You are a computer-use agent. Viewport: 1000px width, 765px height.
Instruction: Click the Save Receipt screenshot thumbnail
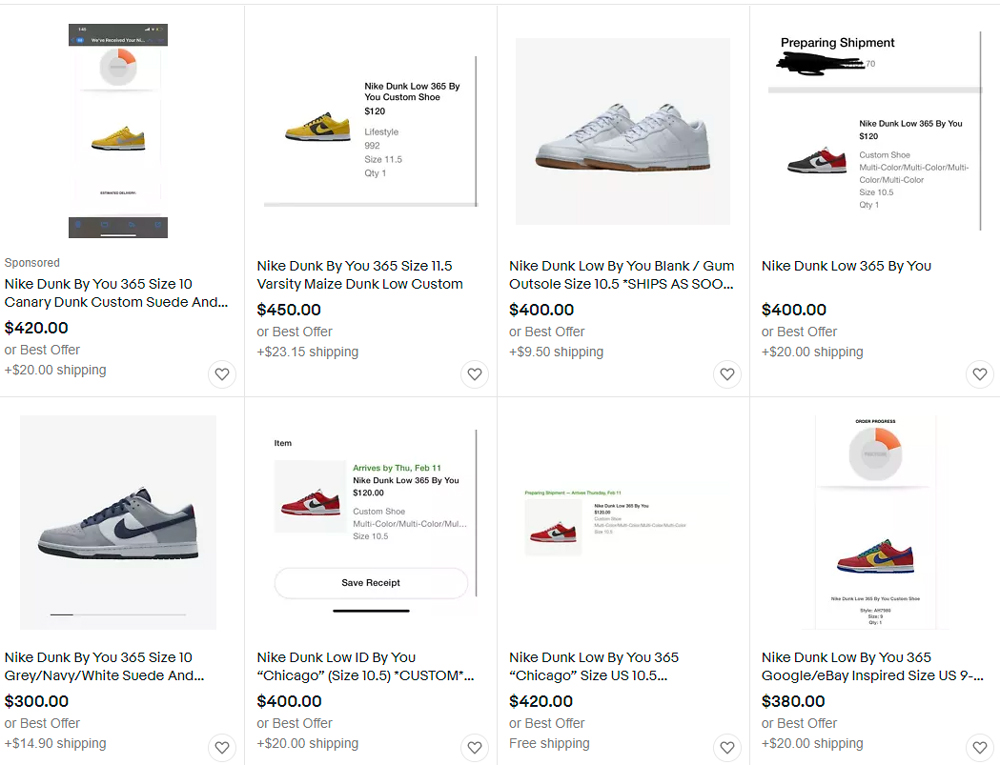371,522
